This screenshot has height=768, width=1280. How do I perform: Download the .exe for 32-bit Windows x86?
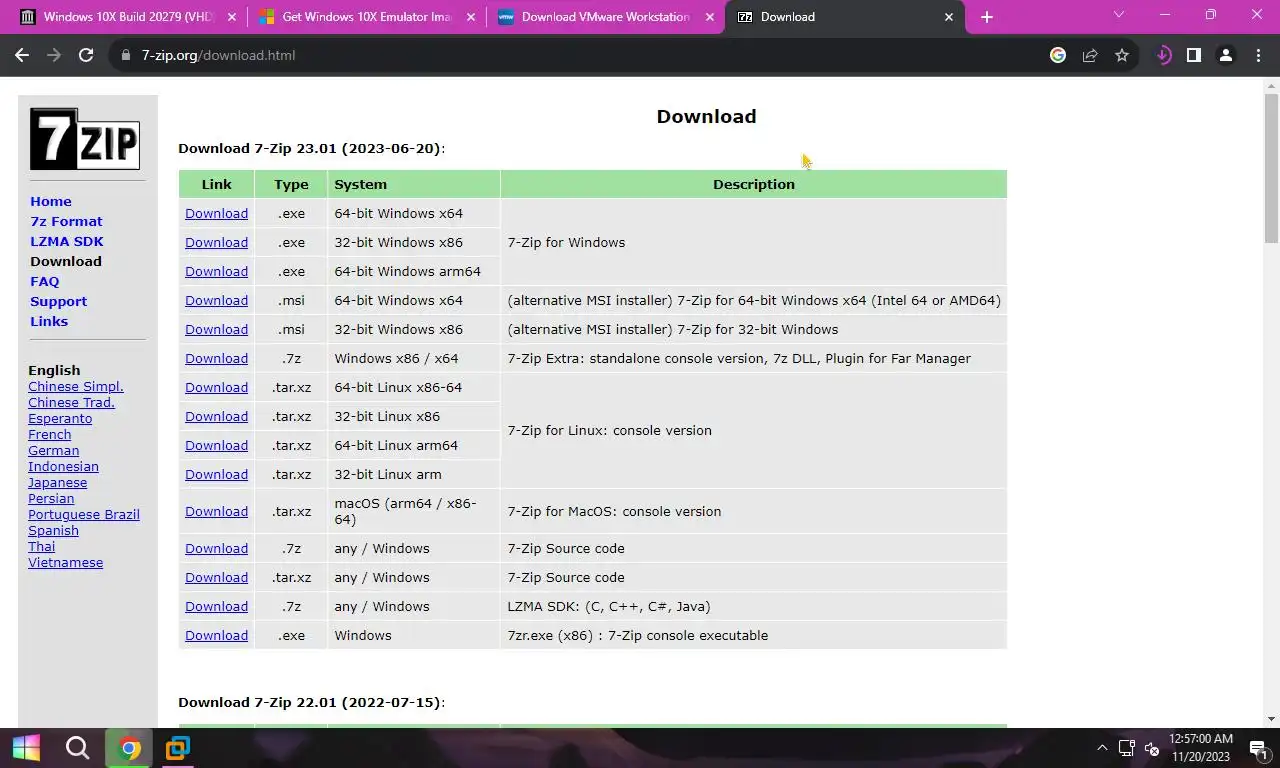[x=216, y=242]
